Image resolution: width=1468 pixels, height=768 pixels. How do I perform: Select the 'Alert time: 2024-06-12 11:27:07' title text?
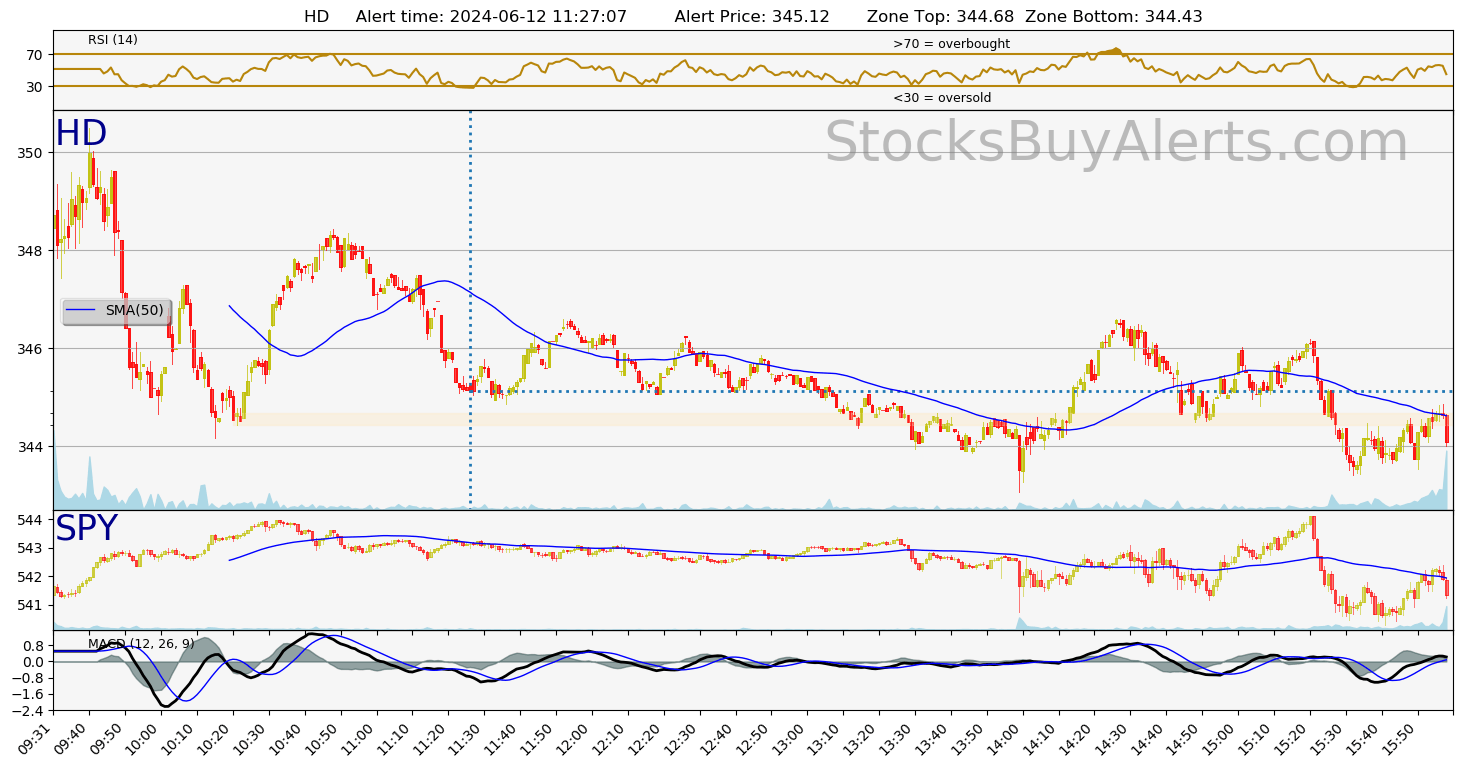[x=491, y=17]
